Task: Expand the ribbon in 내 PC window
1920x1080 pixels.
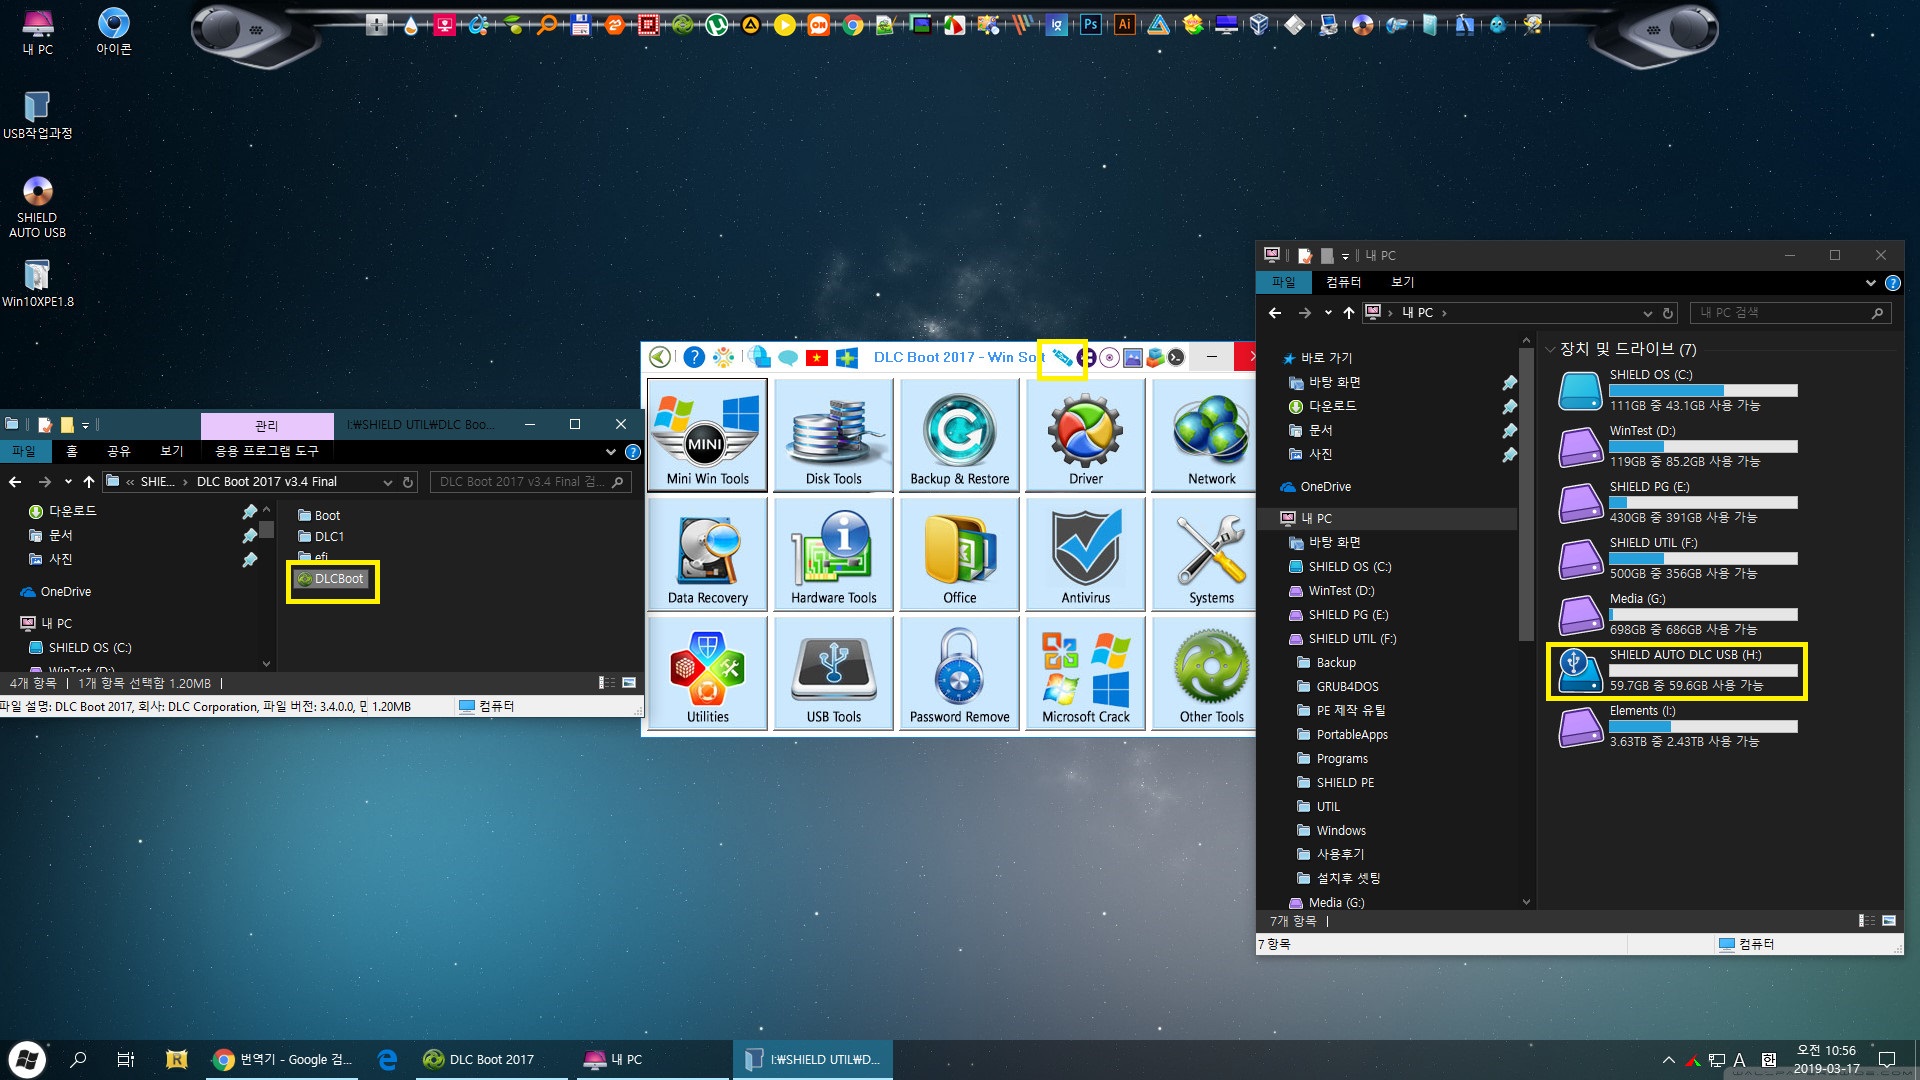Action: point(1871,283)
